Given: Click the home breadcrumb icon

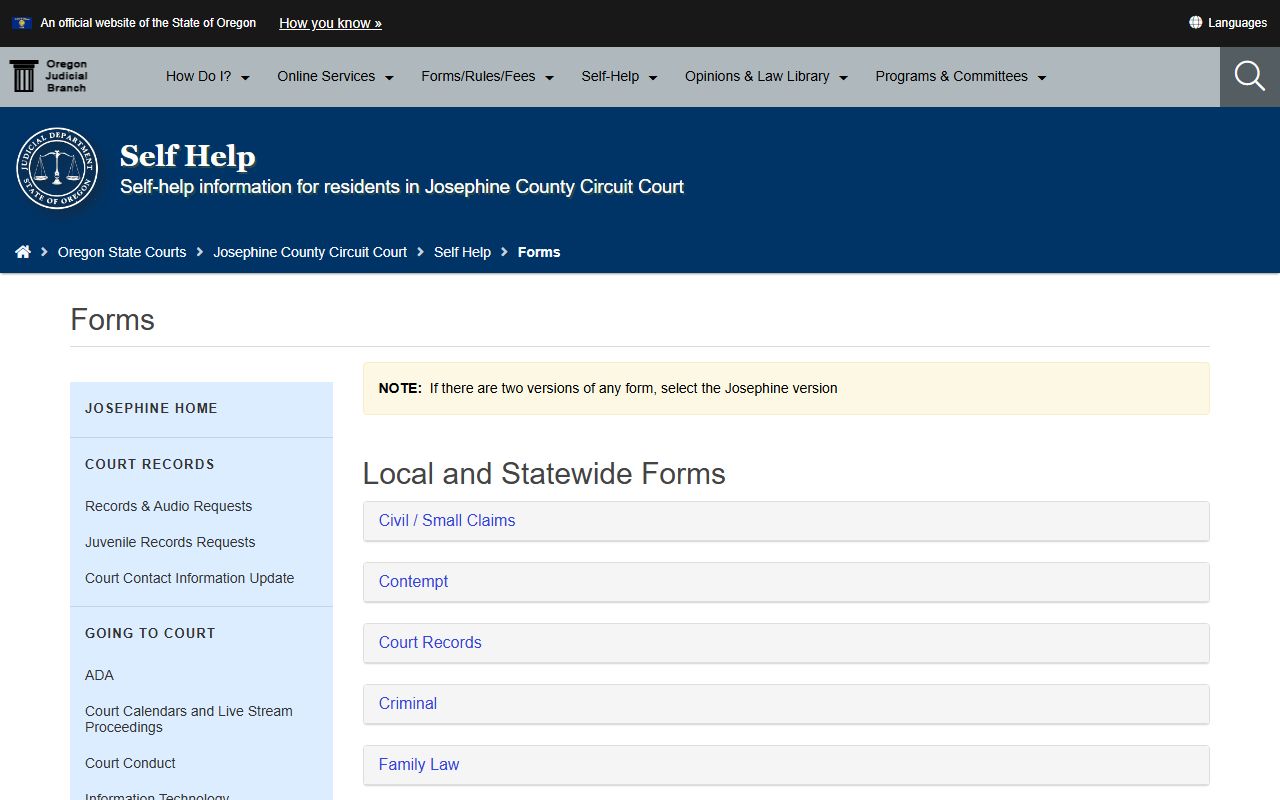Looking at the screenshot, I should 23,252.
